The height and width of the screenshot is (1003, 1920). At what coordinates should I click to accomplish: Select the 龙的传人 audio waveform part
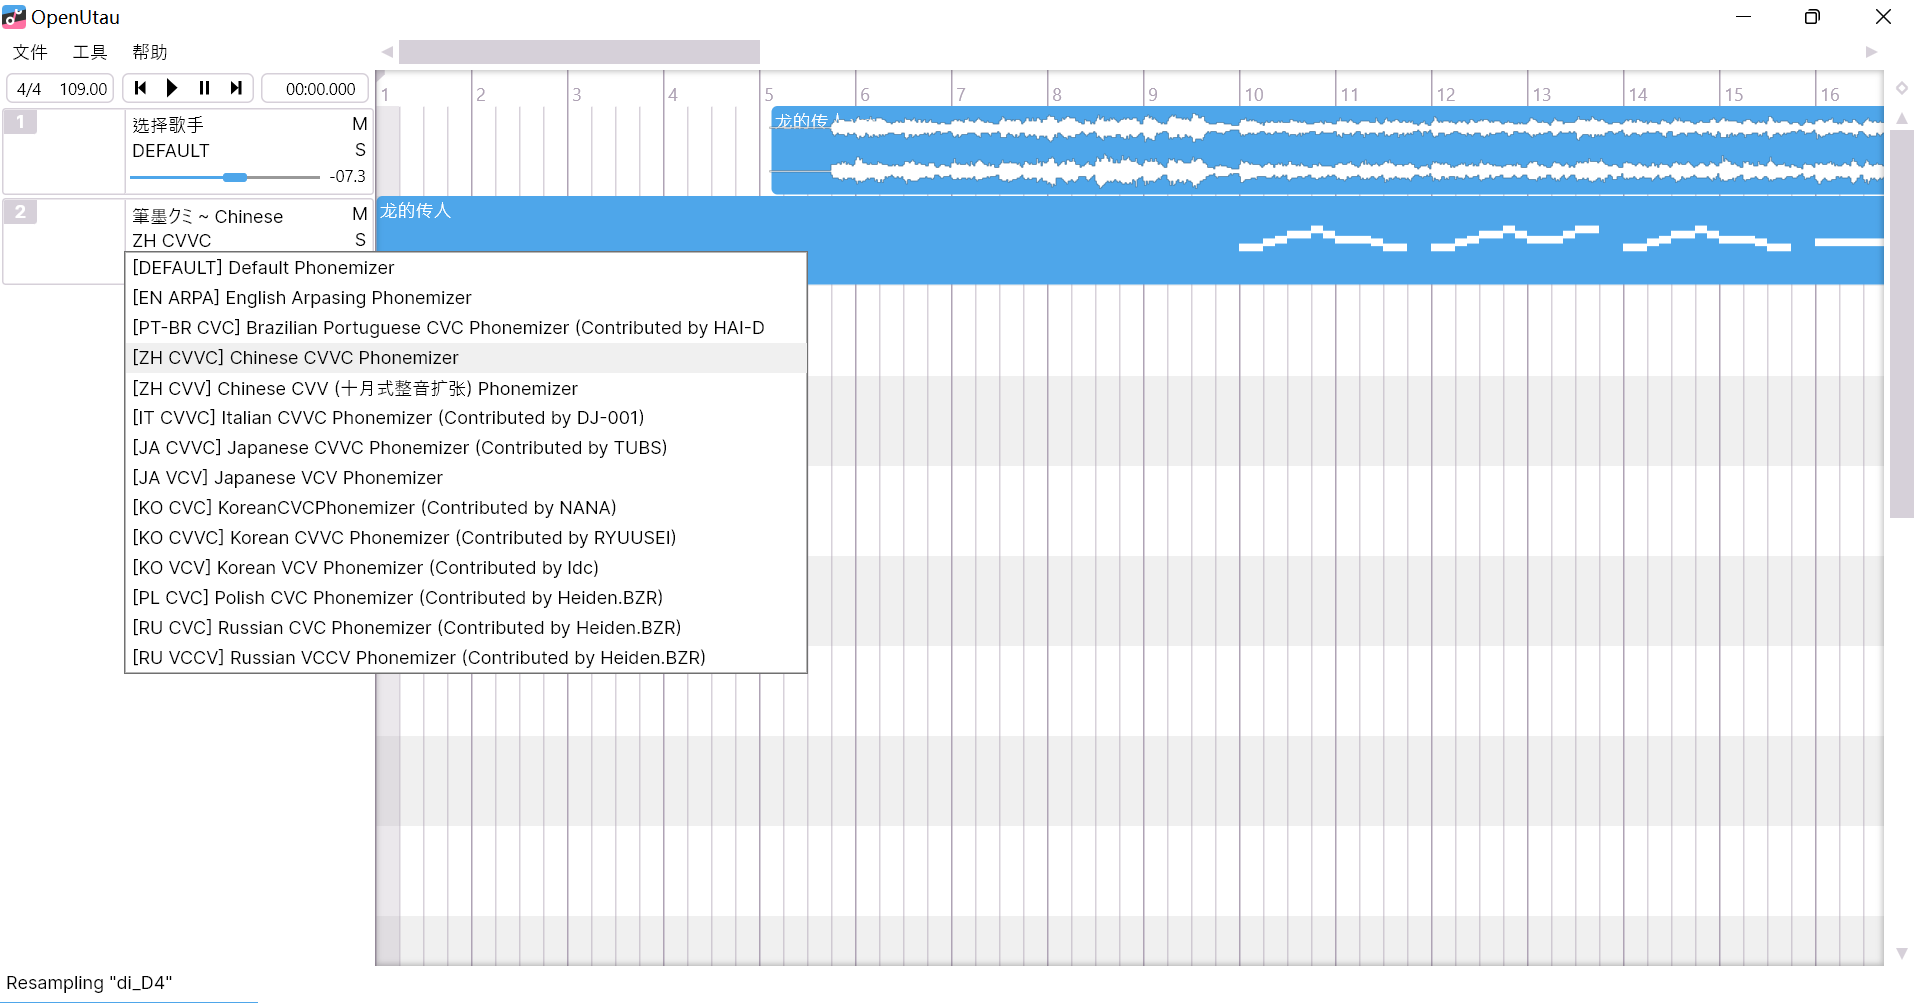pos(1327,151)
